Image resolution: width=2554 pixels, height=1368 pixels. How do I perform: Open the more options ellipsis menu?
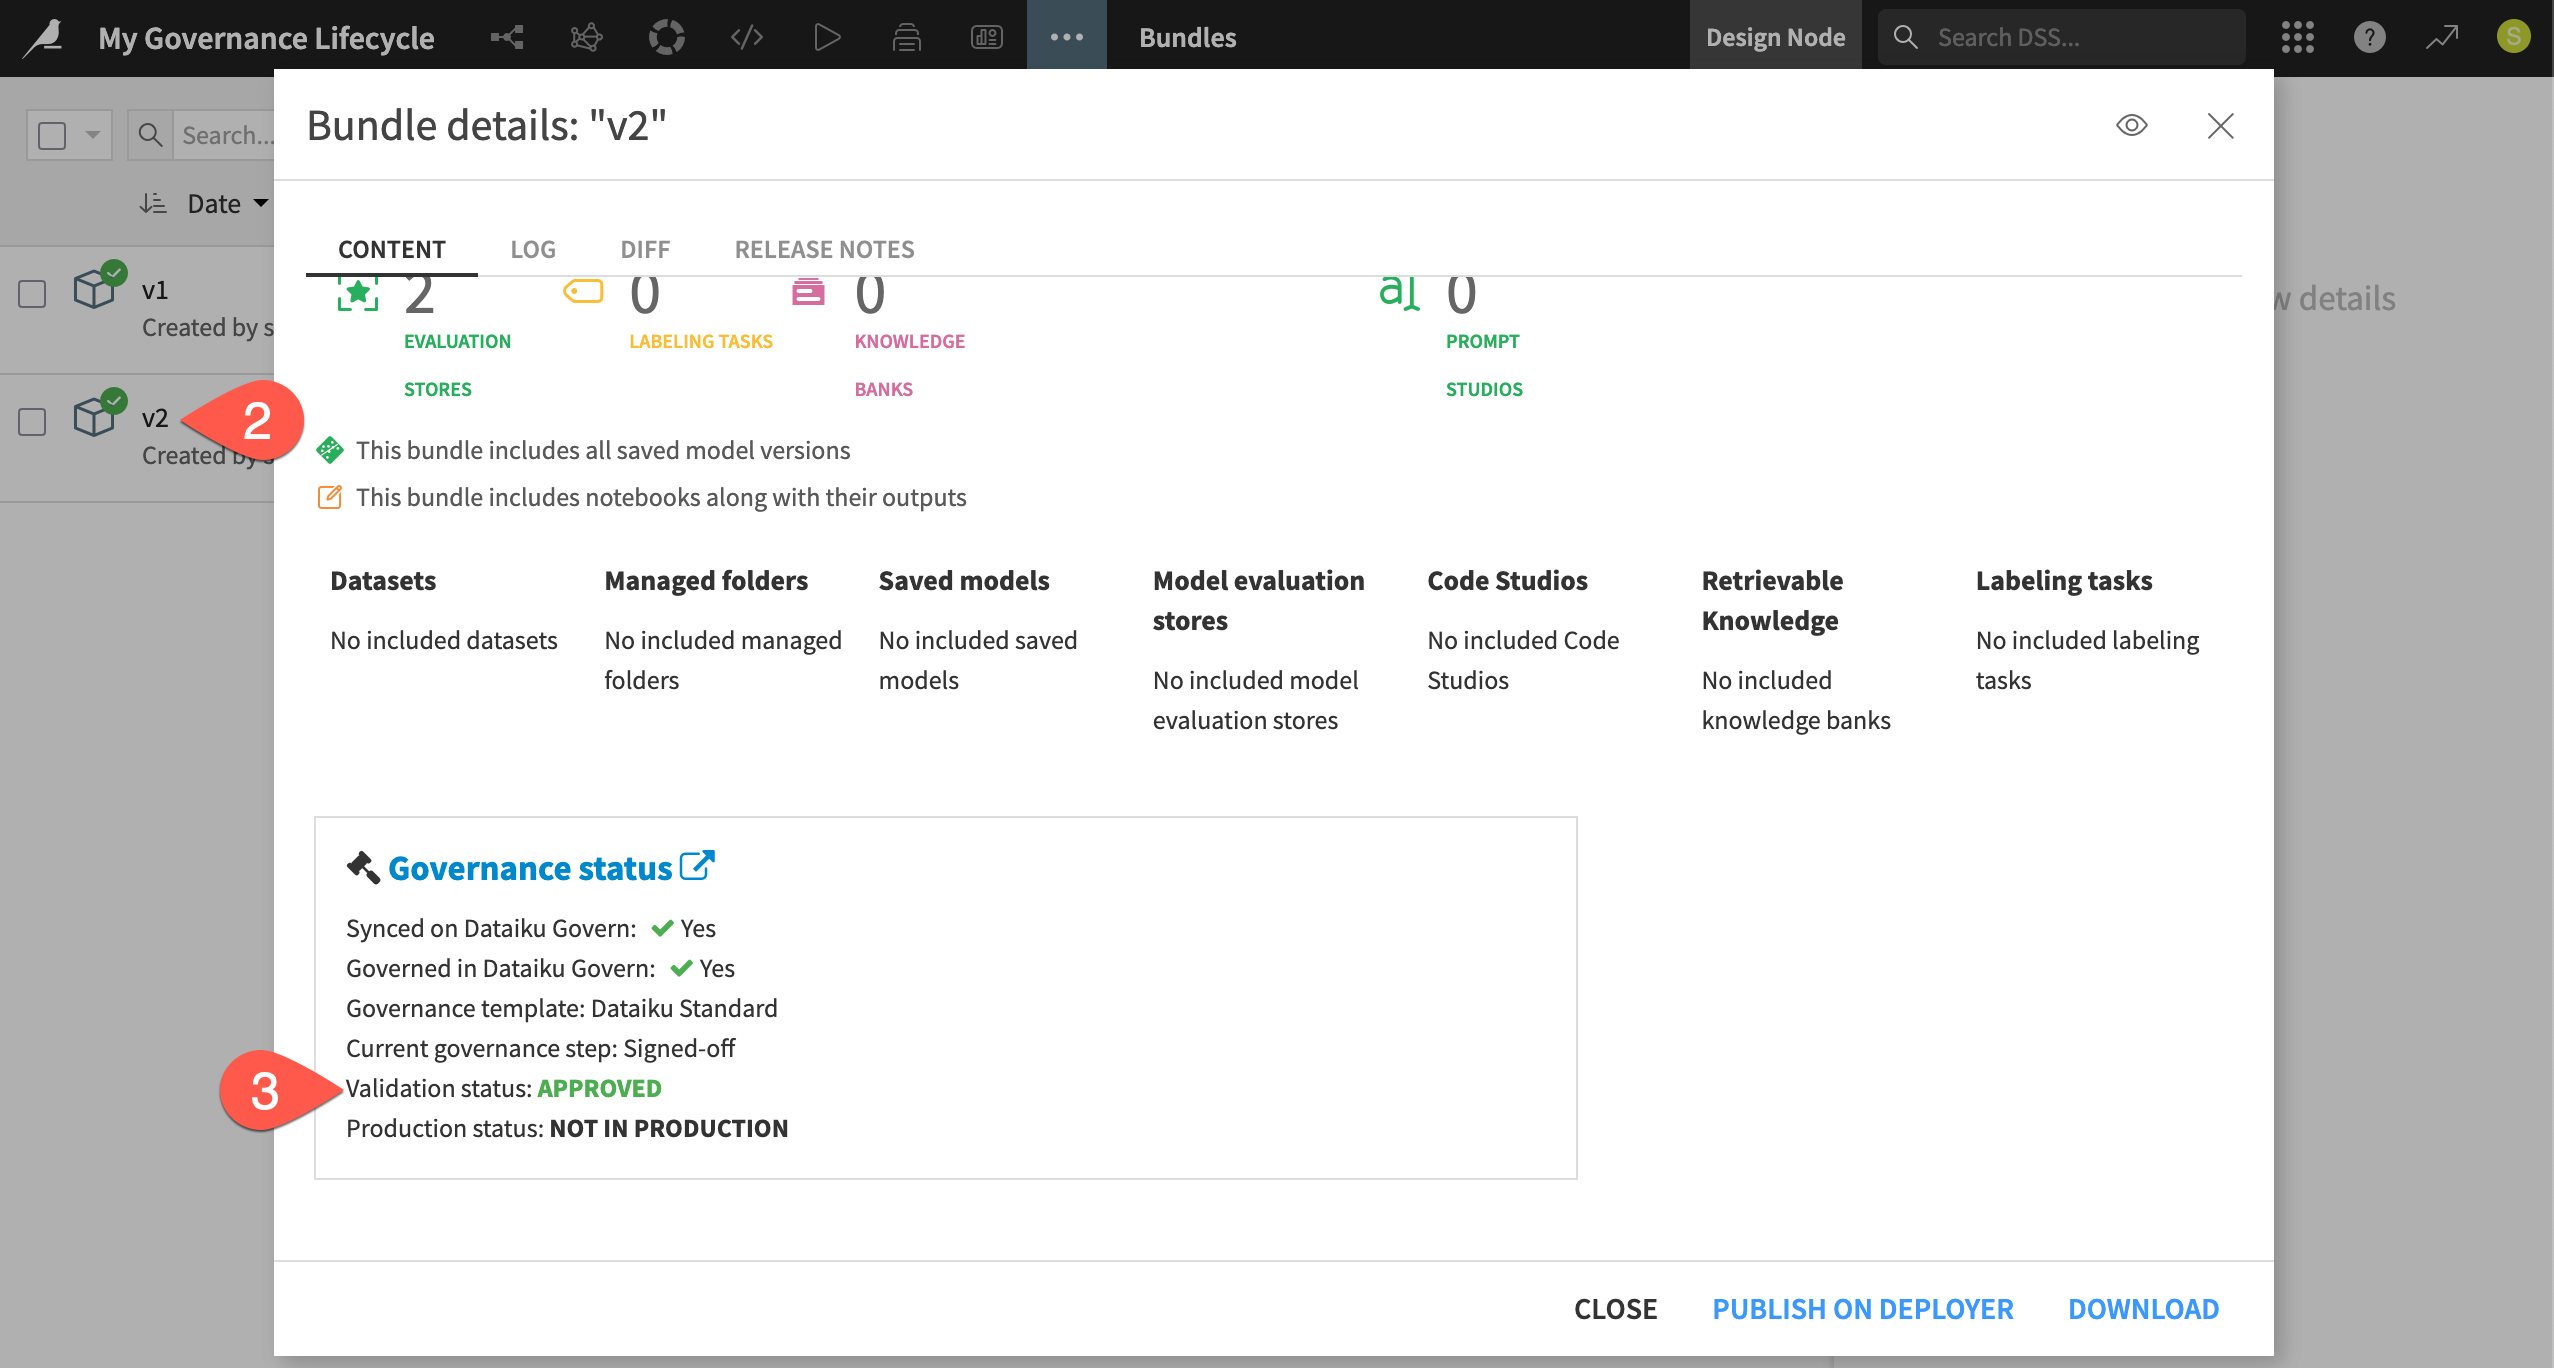pos(1067,36)
